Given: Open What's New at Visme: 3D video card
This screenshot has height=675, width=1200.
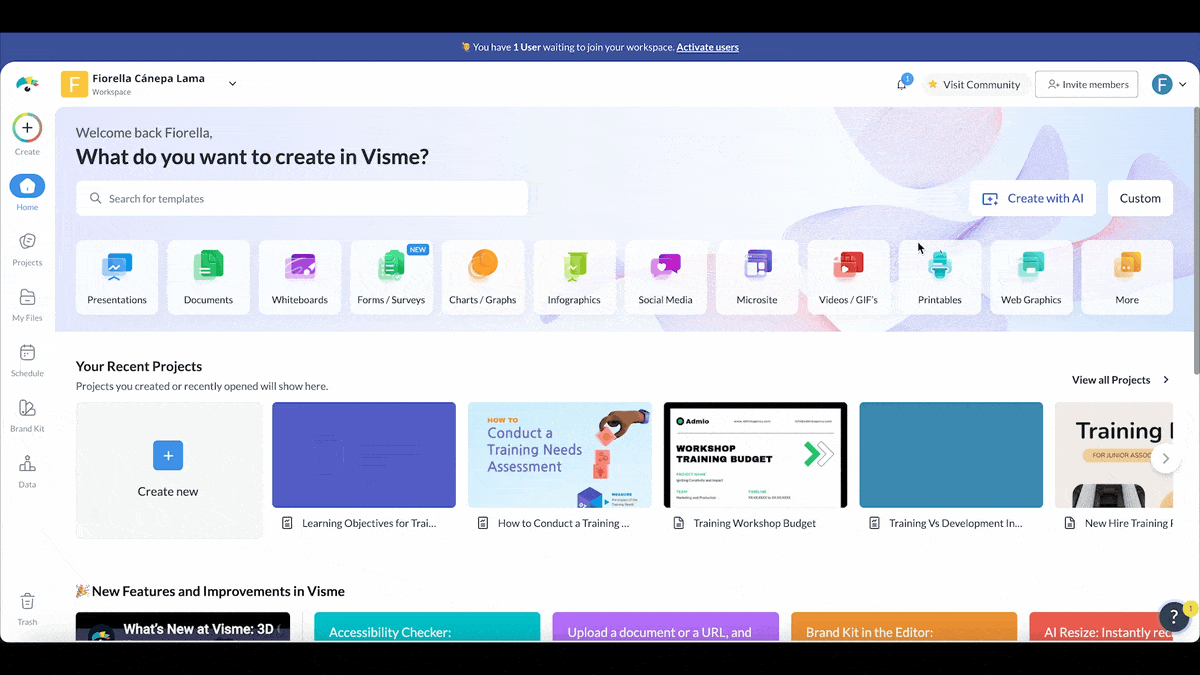Looking at the screenshot, I should click(x=183, y=627).
